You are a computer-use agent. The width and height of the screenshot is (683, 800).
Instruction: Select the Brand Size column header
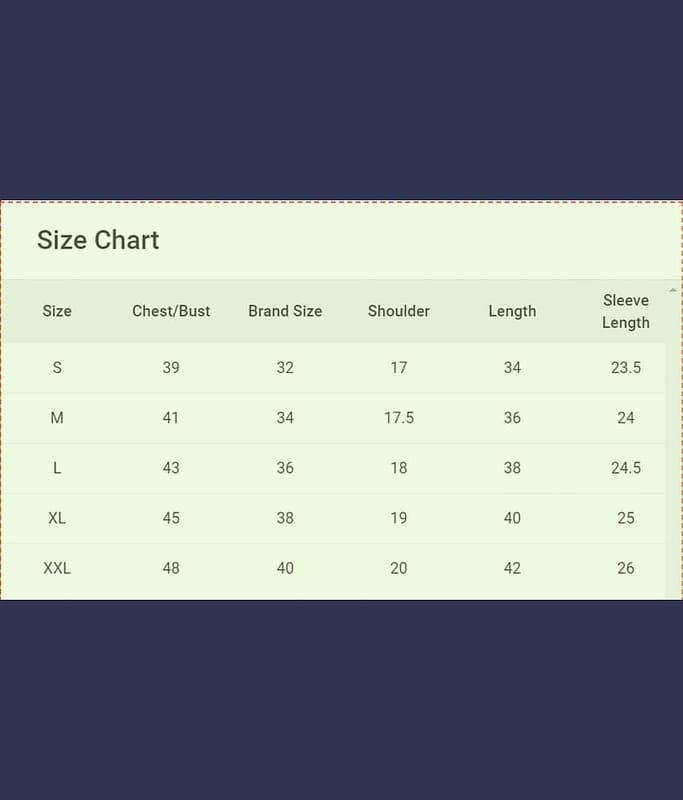tap(285, 311)
